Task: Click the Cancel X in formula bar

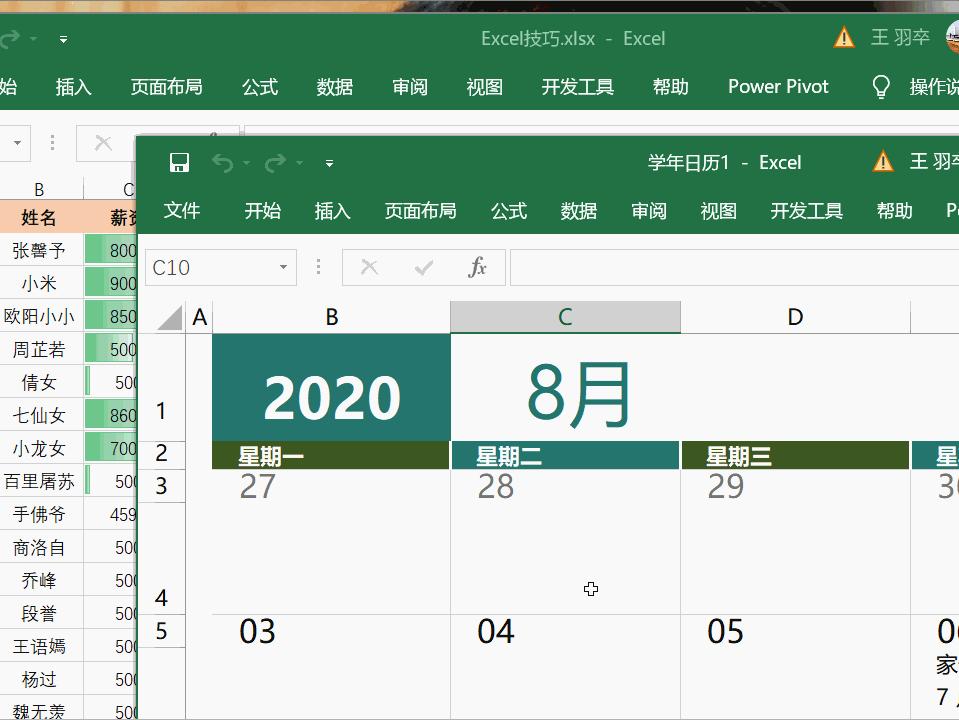Action: (369, 267)
